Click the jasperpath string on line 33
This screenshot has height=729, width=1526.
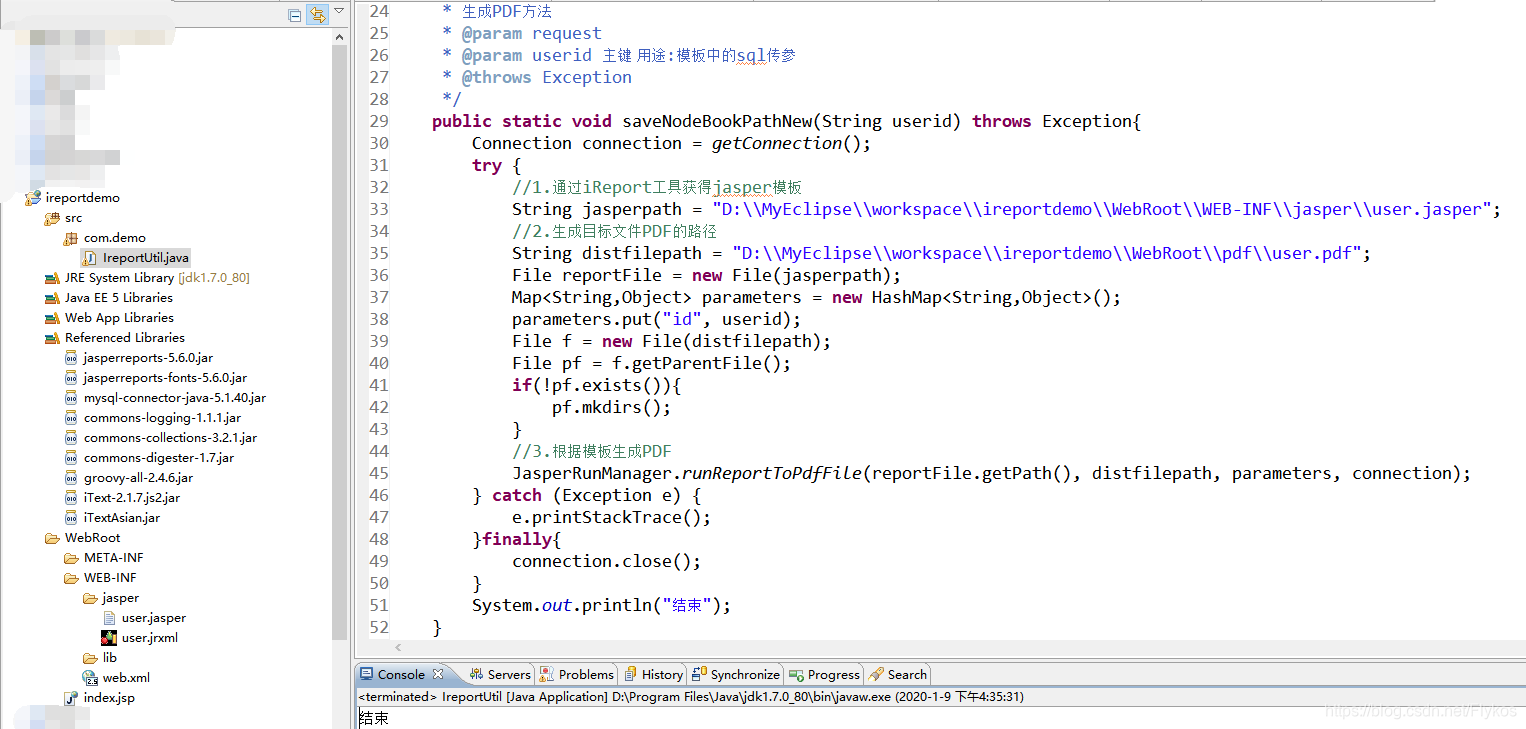[x=1101, y=209]
